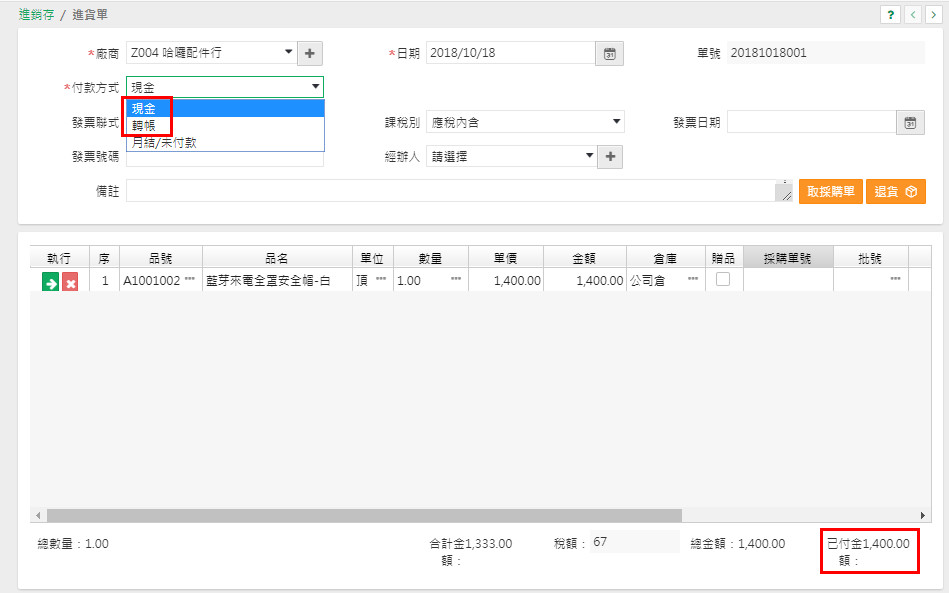Focus the 發票日期 input field
This screenshot has height=593, width=949.
(812, 123)
